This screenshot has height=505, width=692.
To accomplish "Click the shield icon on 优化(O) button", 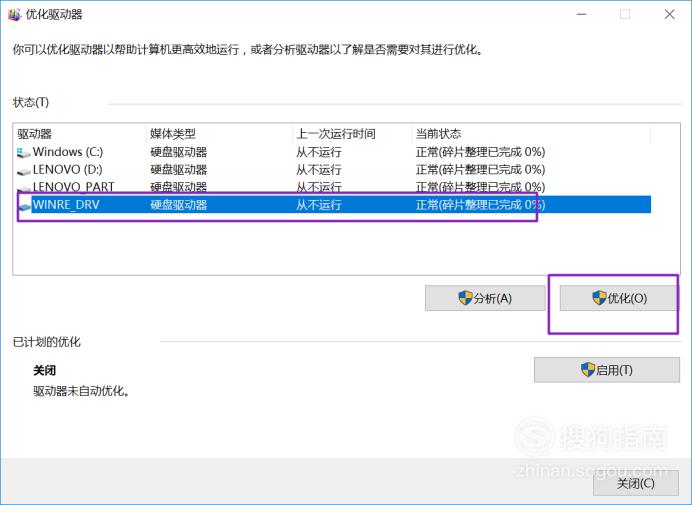I will (599, 298).
